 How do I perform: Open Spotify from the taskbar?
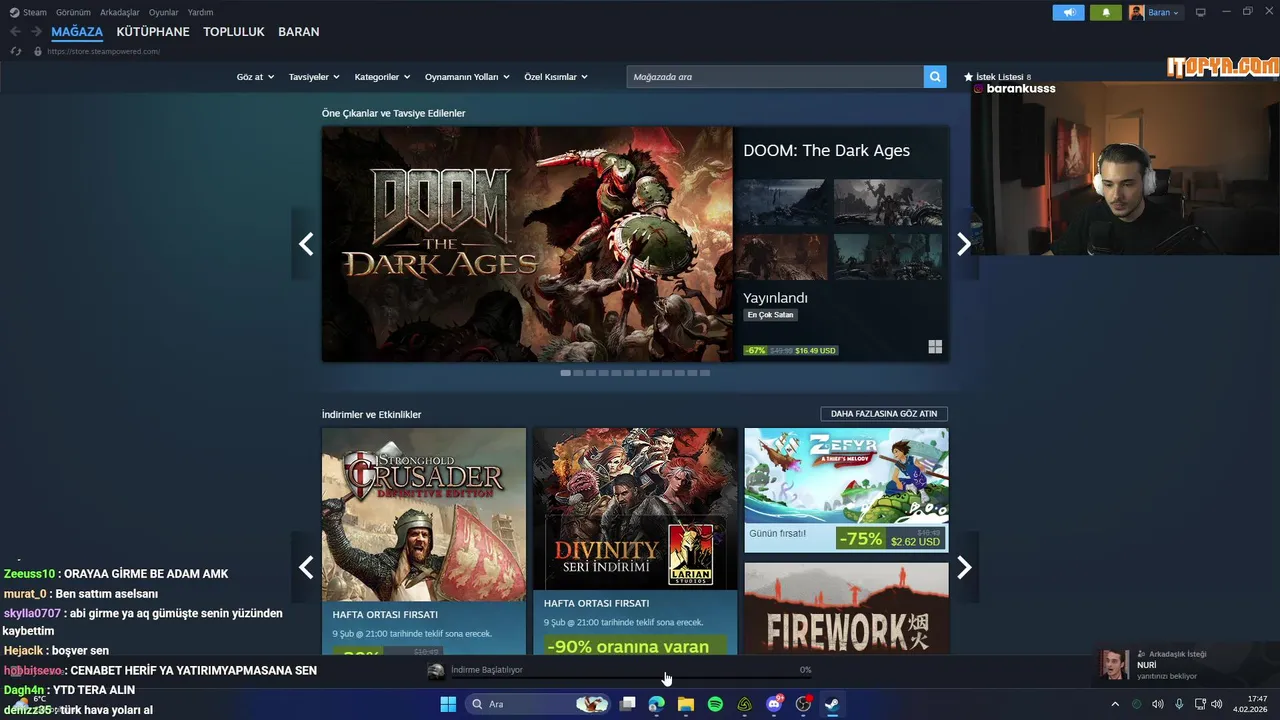point(715,704)
